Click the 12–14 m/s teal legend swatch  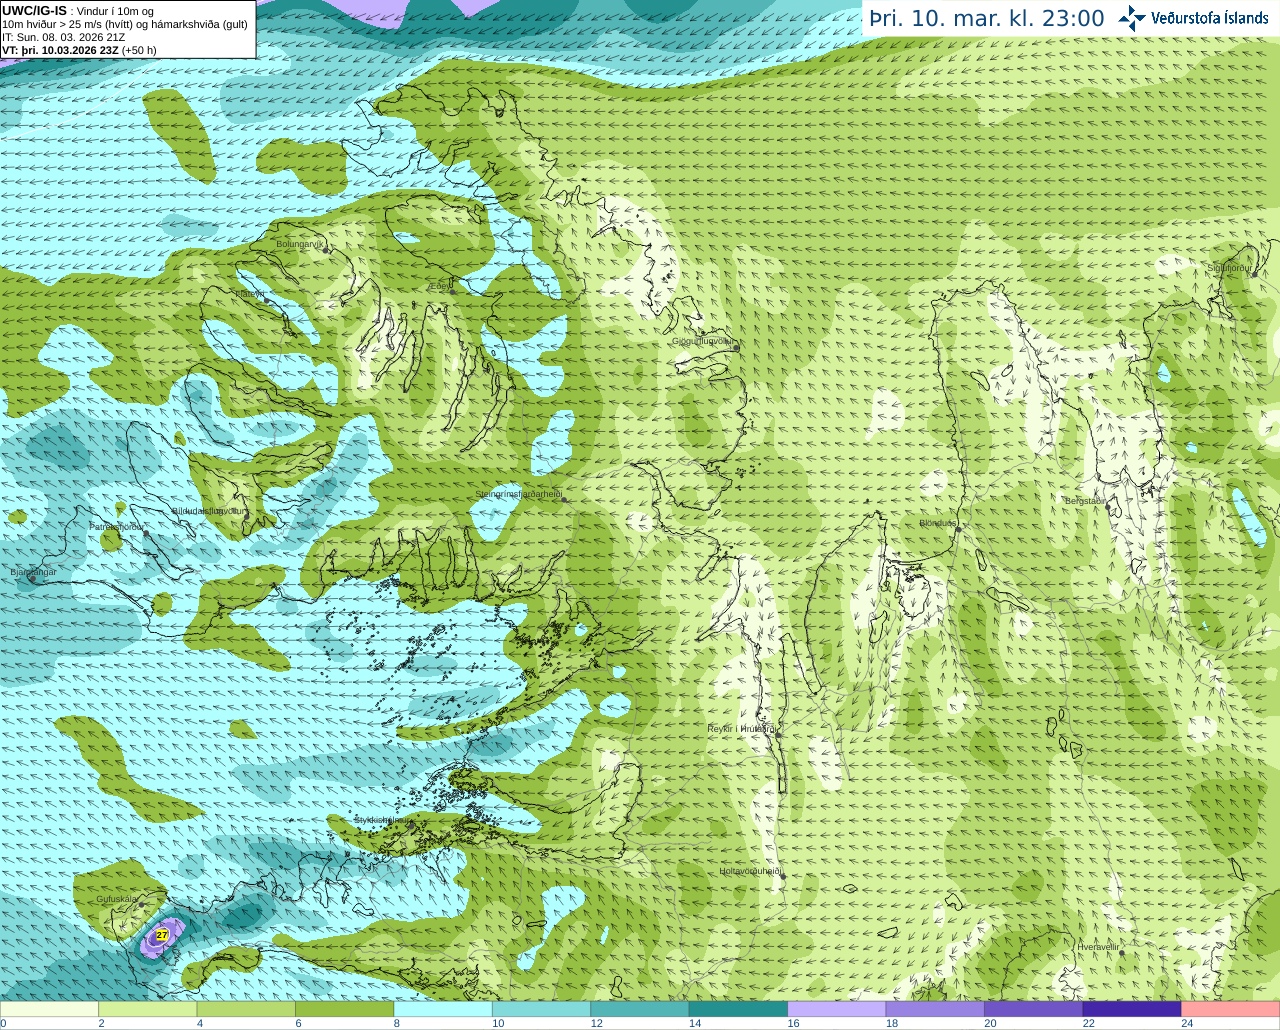640,1009
